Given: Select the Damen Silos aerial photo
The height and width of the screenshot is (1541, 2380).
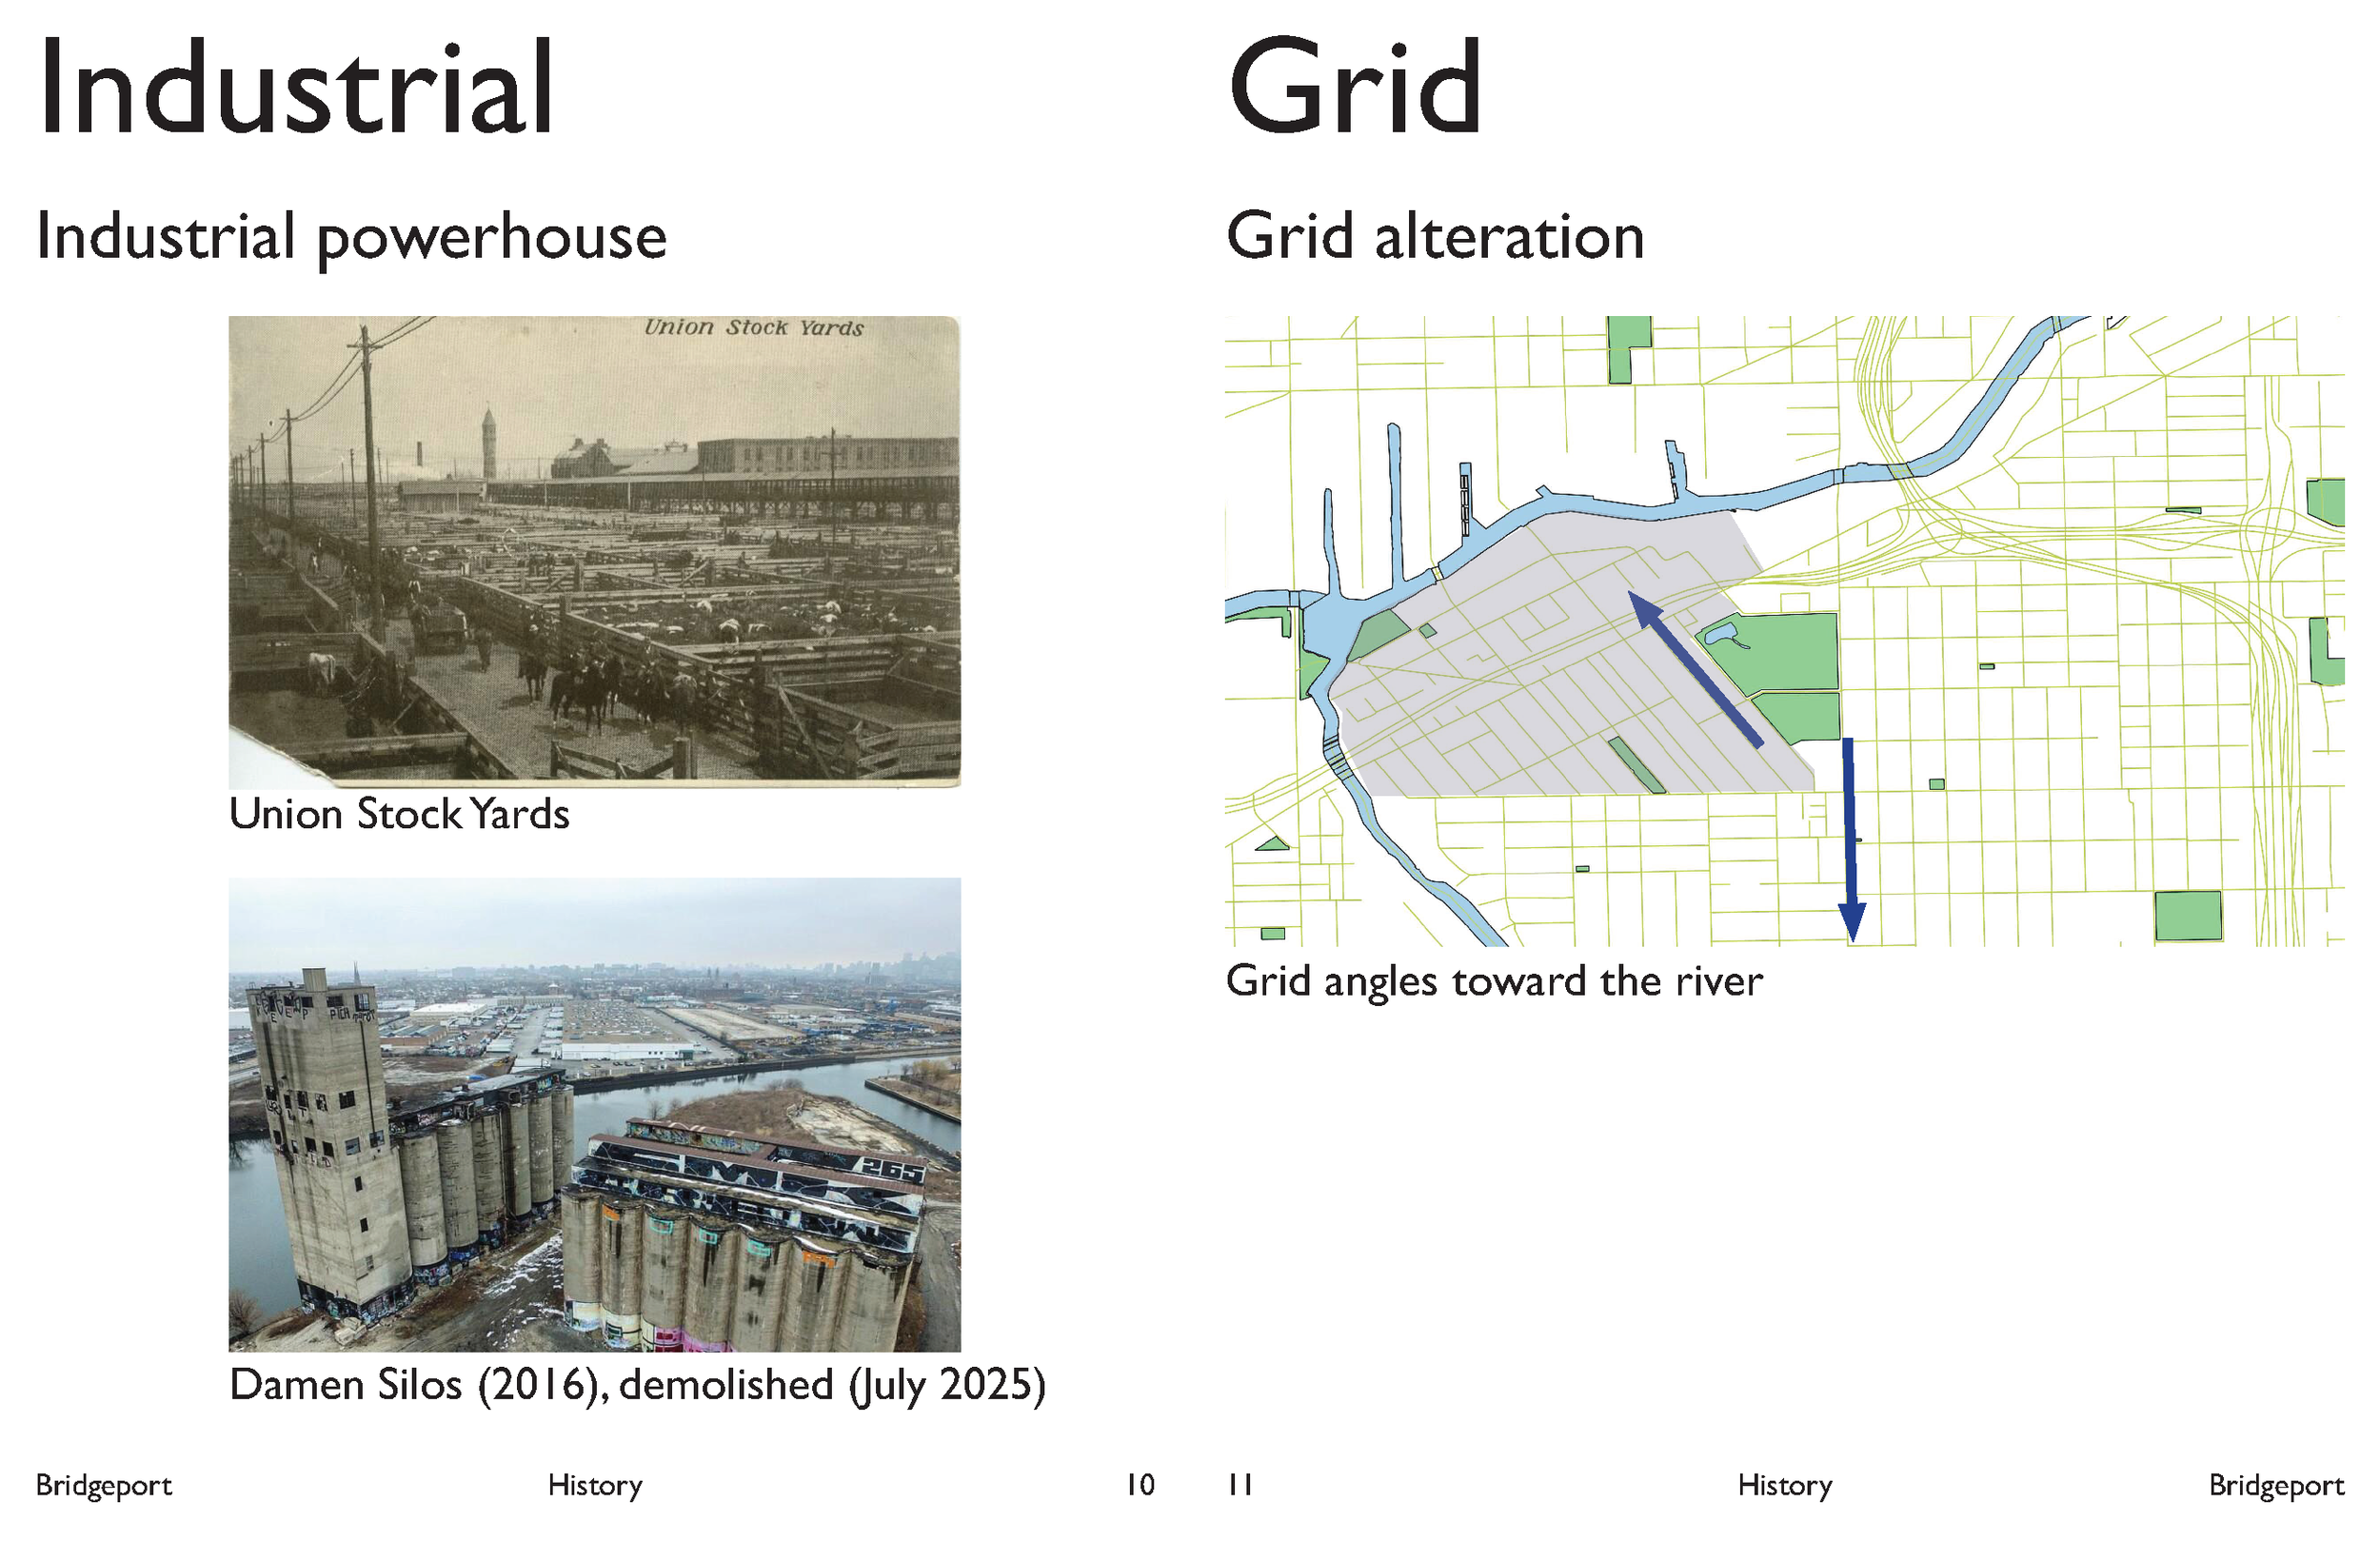Looking at the screenshot, I should [594, 1114].
